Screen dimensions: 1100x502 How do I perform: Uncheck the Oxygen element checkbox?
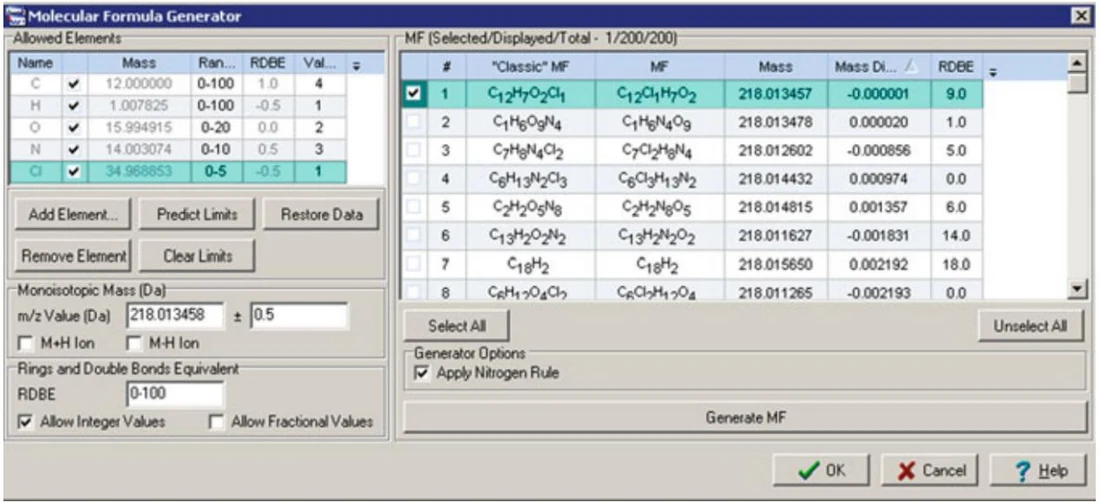click(x=74, y=128)
